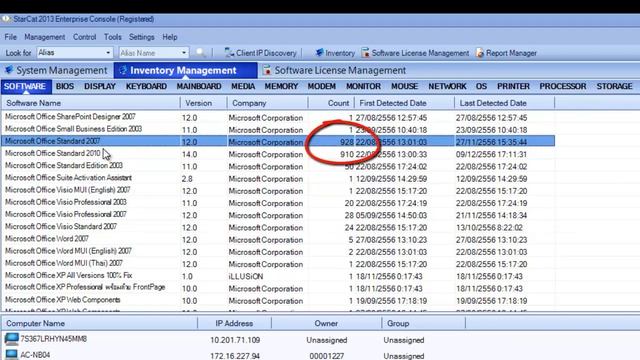This screenshot has height=360, width=640.
Task: Select Microsoft Office Standard 2007 row
Action: coord(278,142)
